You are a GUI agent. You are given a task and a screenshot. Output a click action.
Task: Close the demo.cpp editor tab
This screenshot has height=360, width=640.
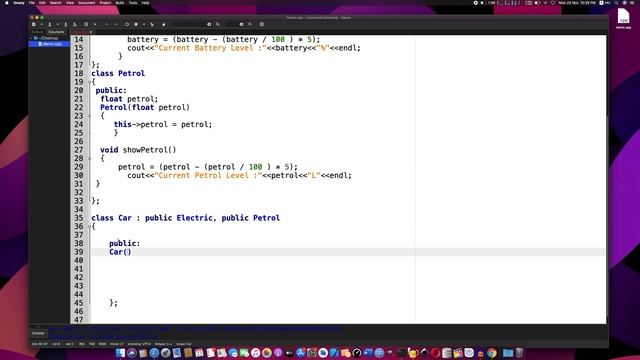(91, 32)
